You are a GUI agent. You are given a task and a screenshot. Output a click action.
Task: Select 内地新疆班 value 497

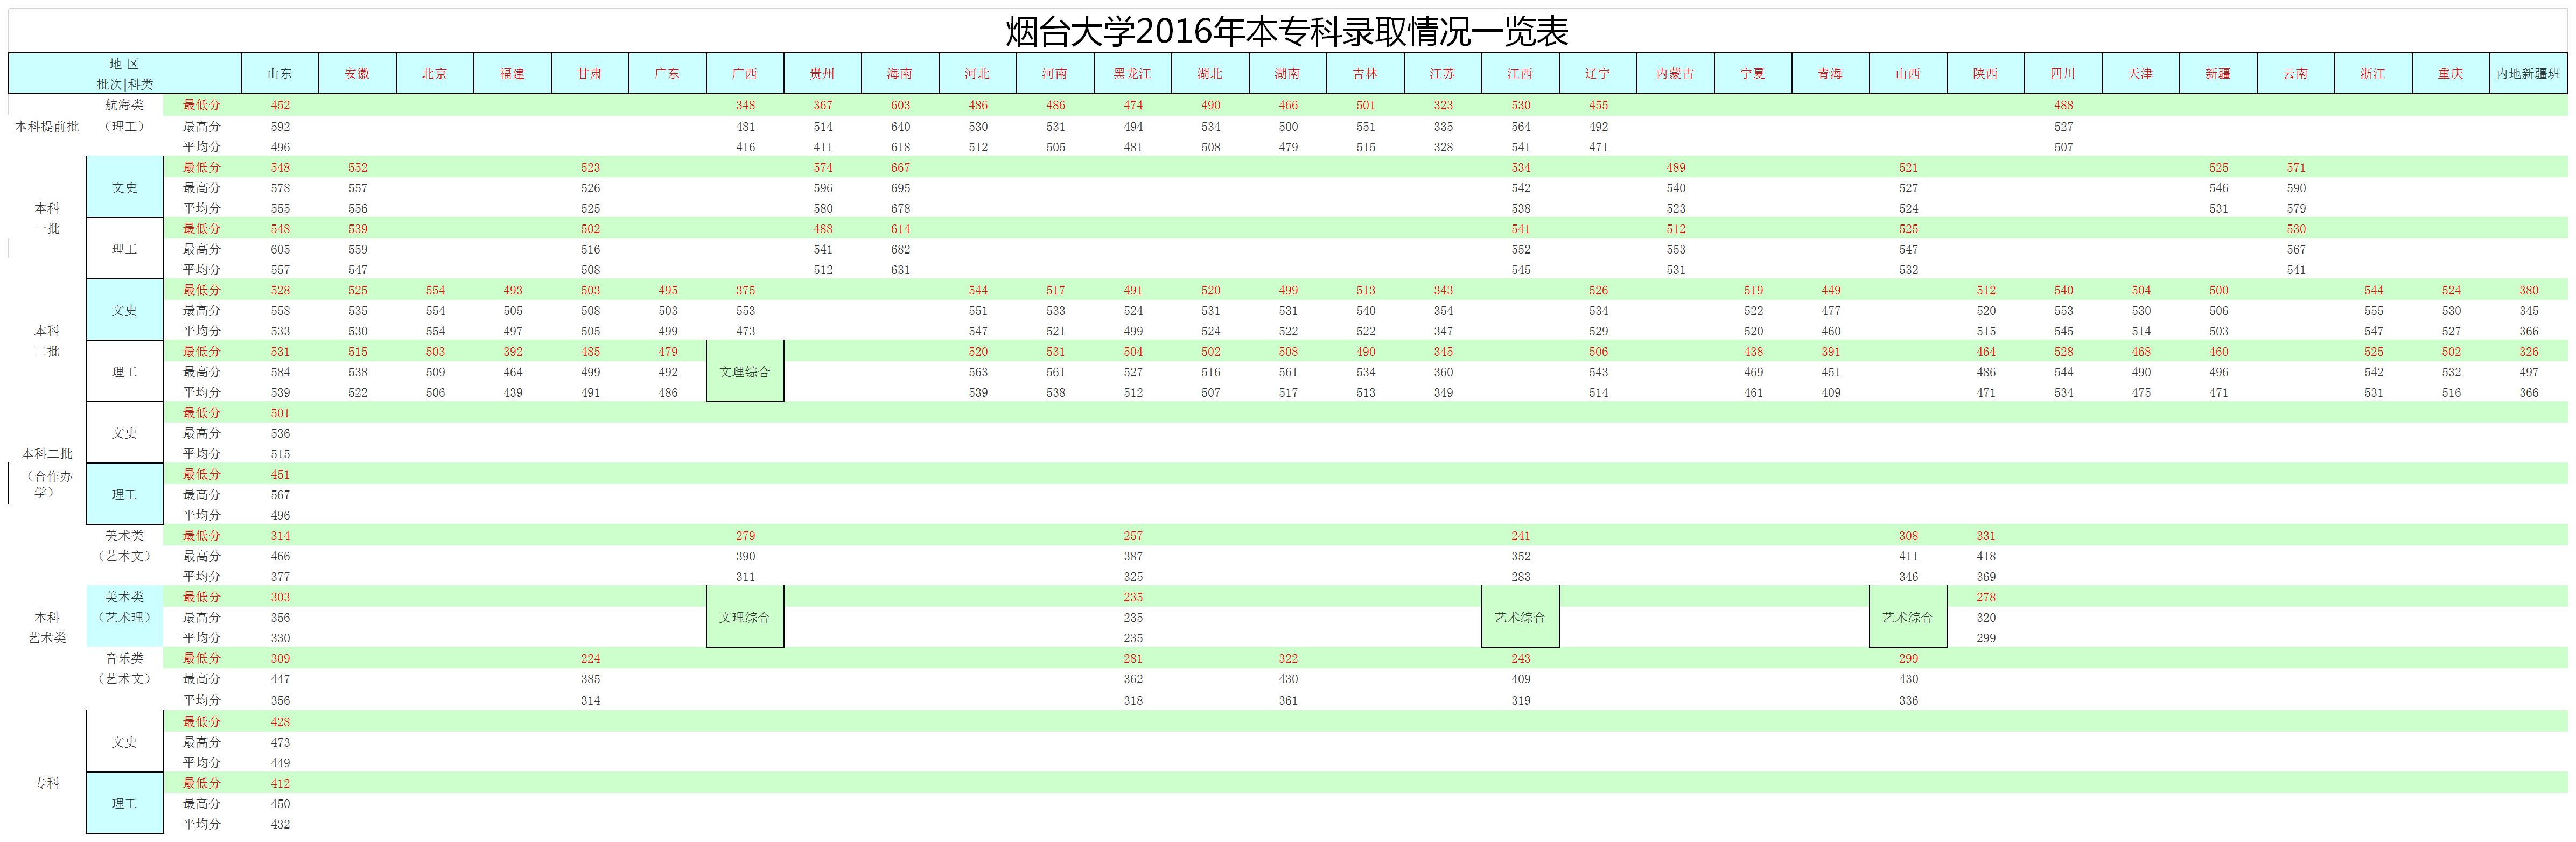(2528, 372)
